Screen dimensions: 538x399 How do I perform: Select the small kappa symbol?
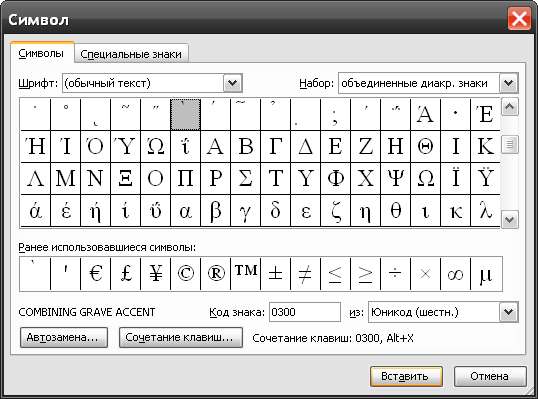coord(456,210)
